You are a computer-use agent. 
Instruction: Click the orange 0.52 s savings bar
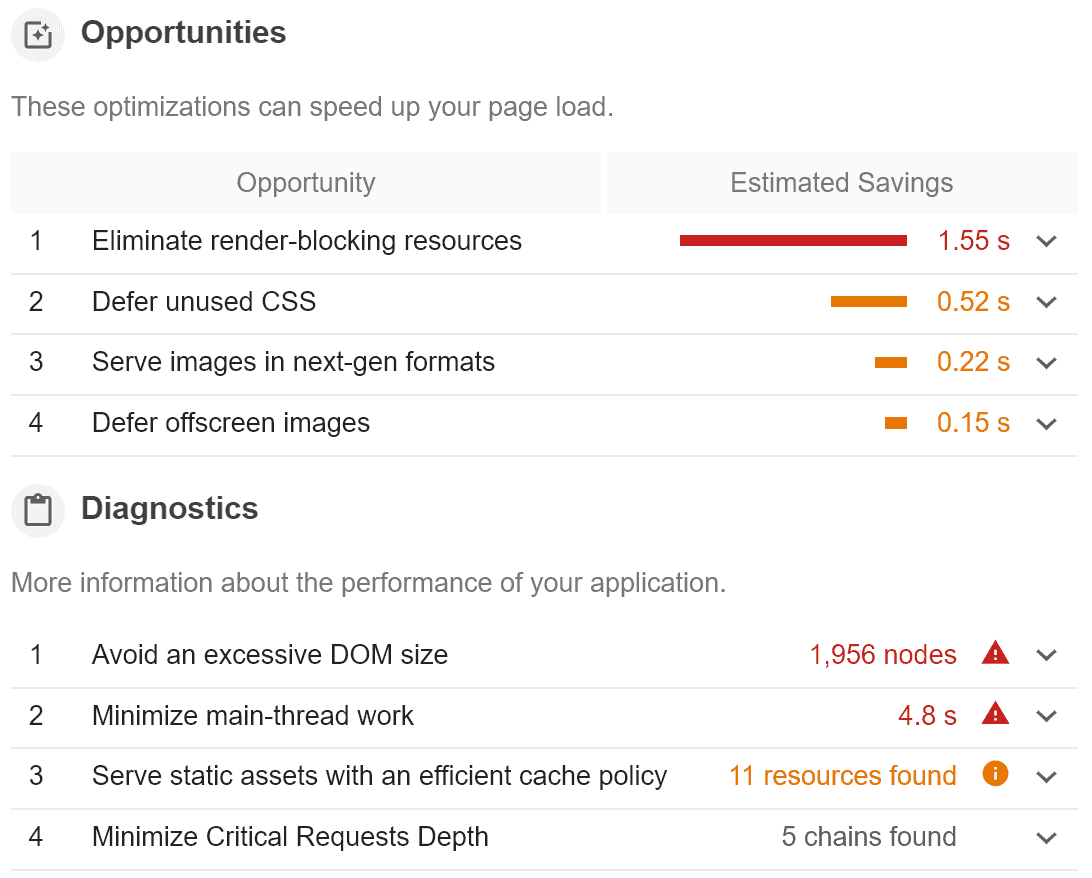868,301
